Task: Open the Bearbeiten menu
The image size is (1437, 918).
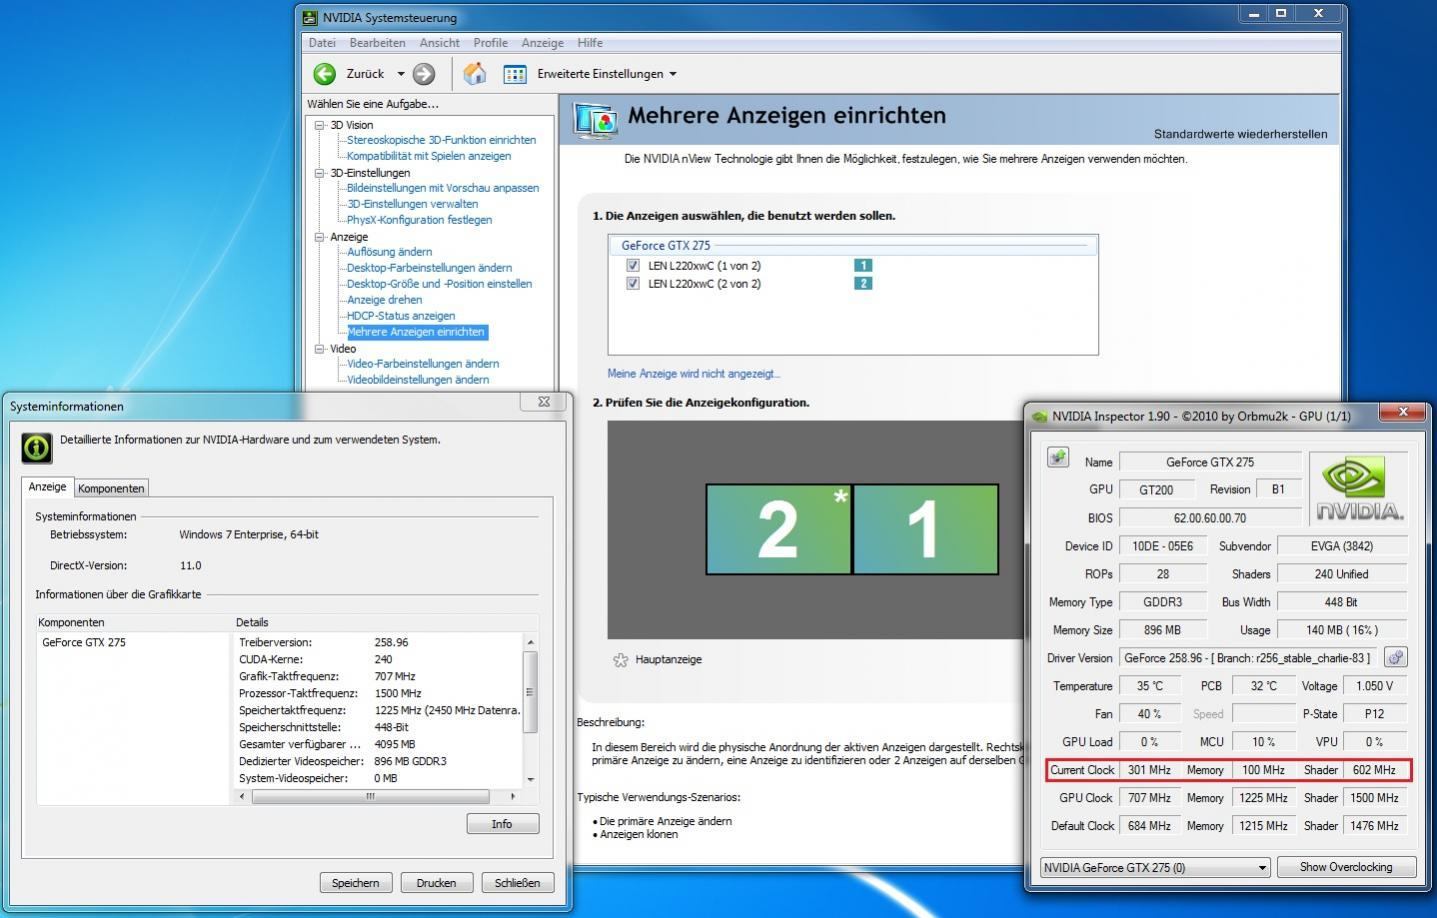Action: 377,43
